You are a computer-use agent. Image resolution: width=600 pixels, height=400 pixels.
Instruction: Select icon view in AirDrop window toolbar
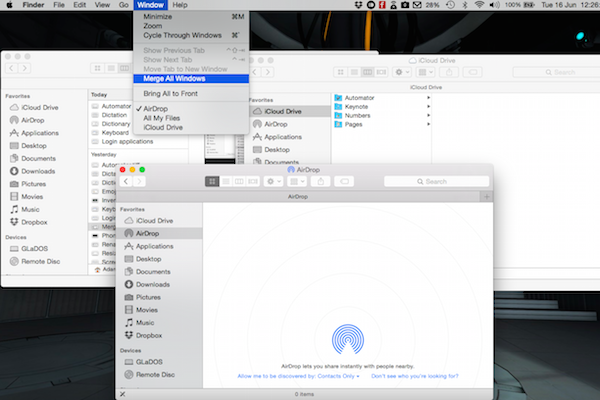[212, 181]
